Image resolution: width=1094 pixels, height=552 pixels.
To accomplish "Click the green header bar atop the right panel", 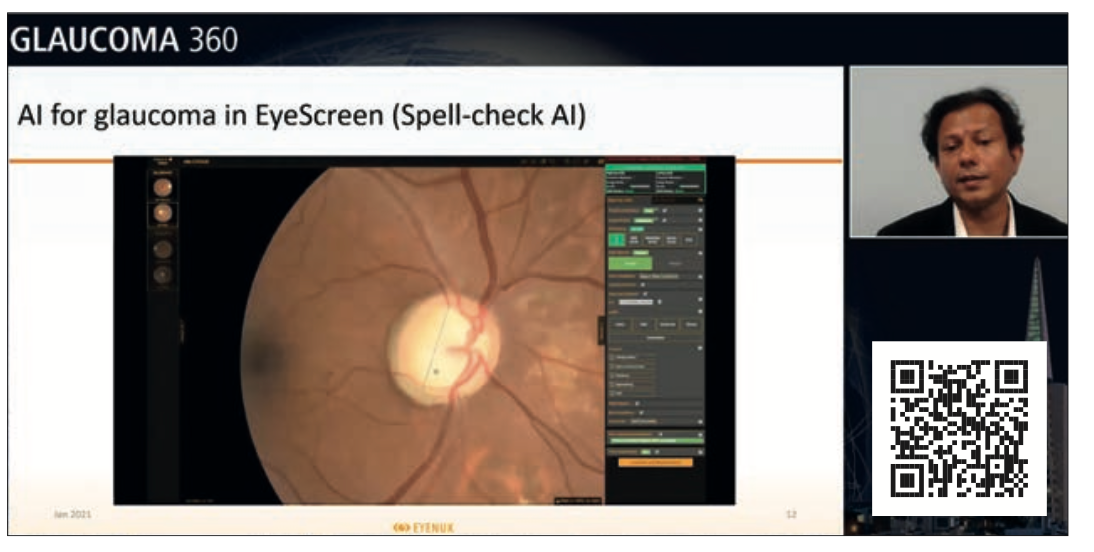I will pyautogui.click(x=655, y=167).
